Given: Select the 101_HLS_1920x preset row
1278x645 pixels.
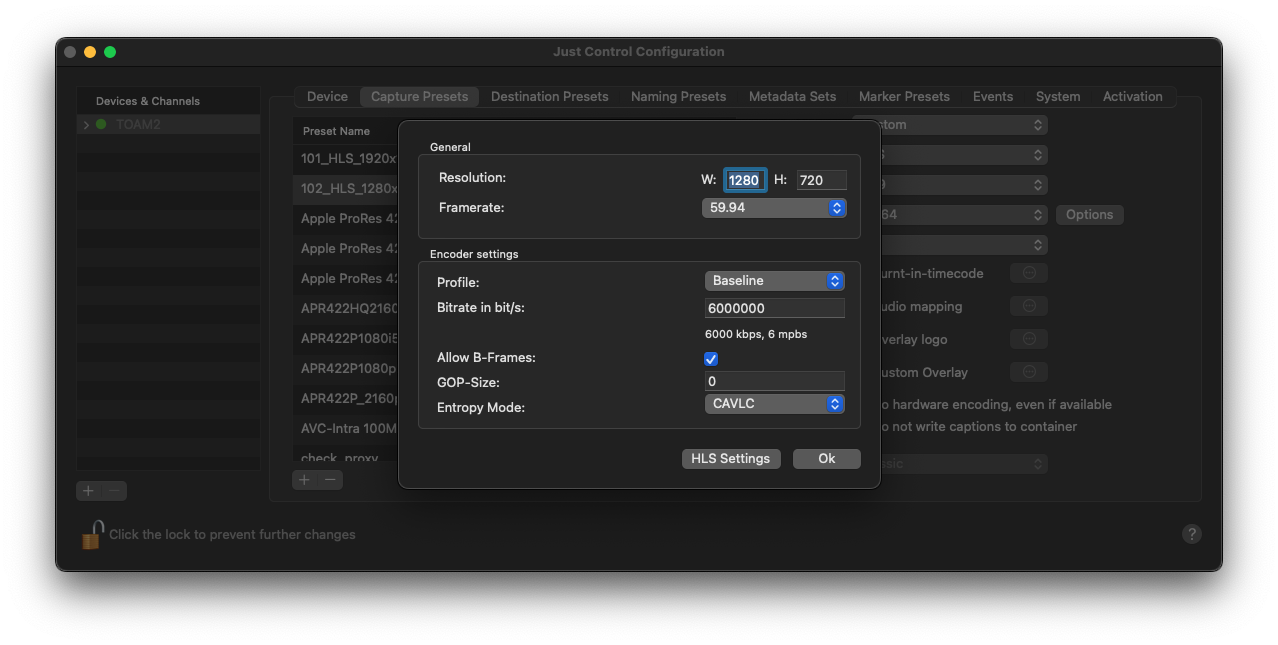Looking at the screenshot, I should (x=347, y=158).
